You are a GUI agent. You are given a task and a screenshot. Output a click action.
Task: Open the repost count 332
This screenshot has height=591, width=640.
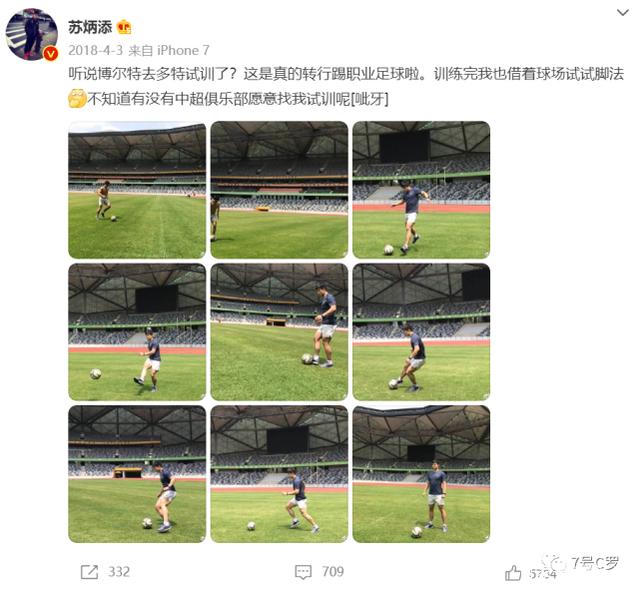(x=119, y=572)
